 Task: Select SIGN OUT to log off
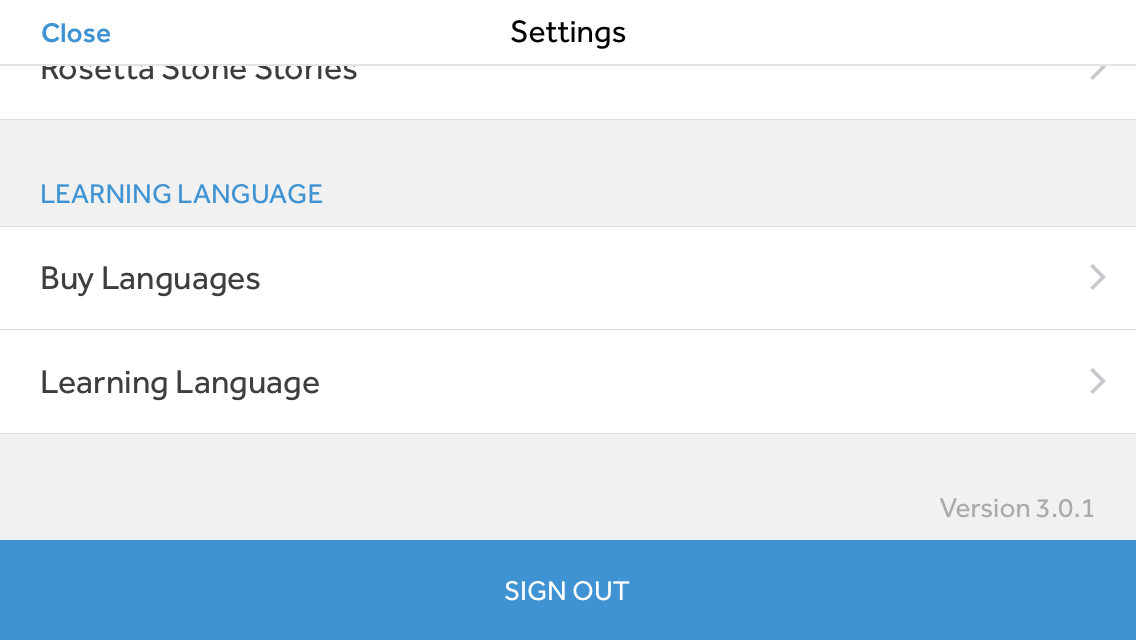[567, 590]
